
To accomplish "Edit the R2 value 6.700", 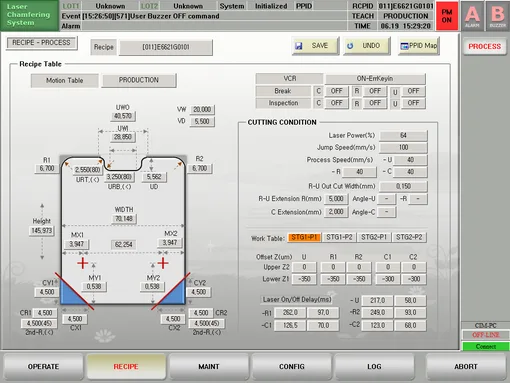I will tap(199, 169).
